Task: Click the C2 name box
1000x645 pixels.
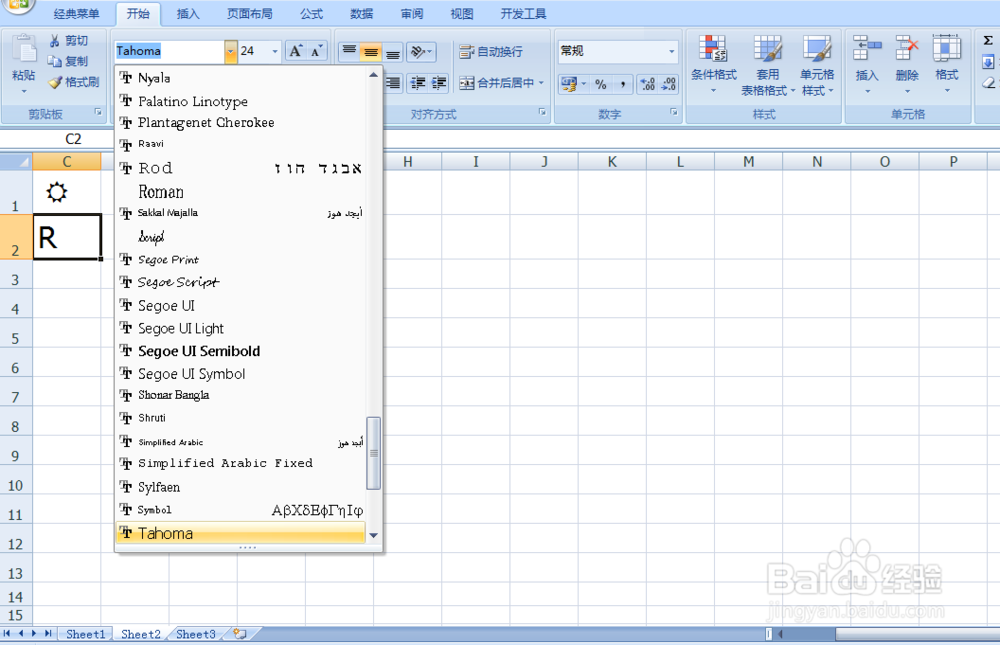Action: click(73, 139)
